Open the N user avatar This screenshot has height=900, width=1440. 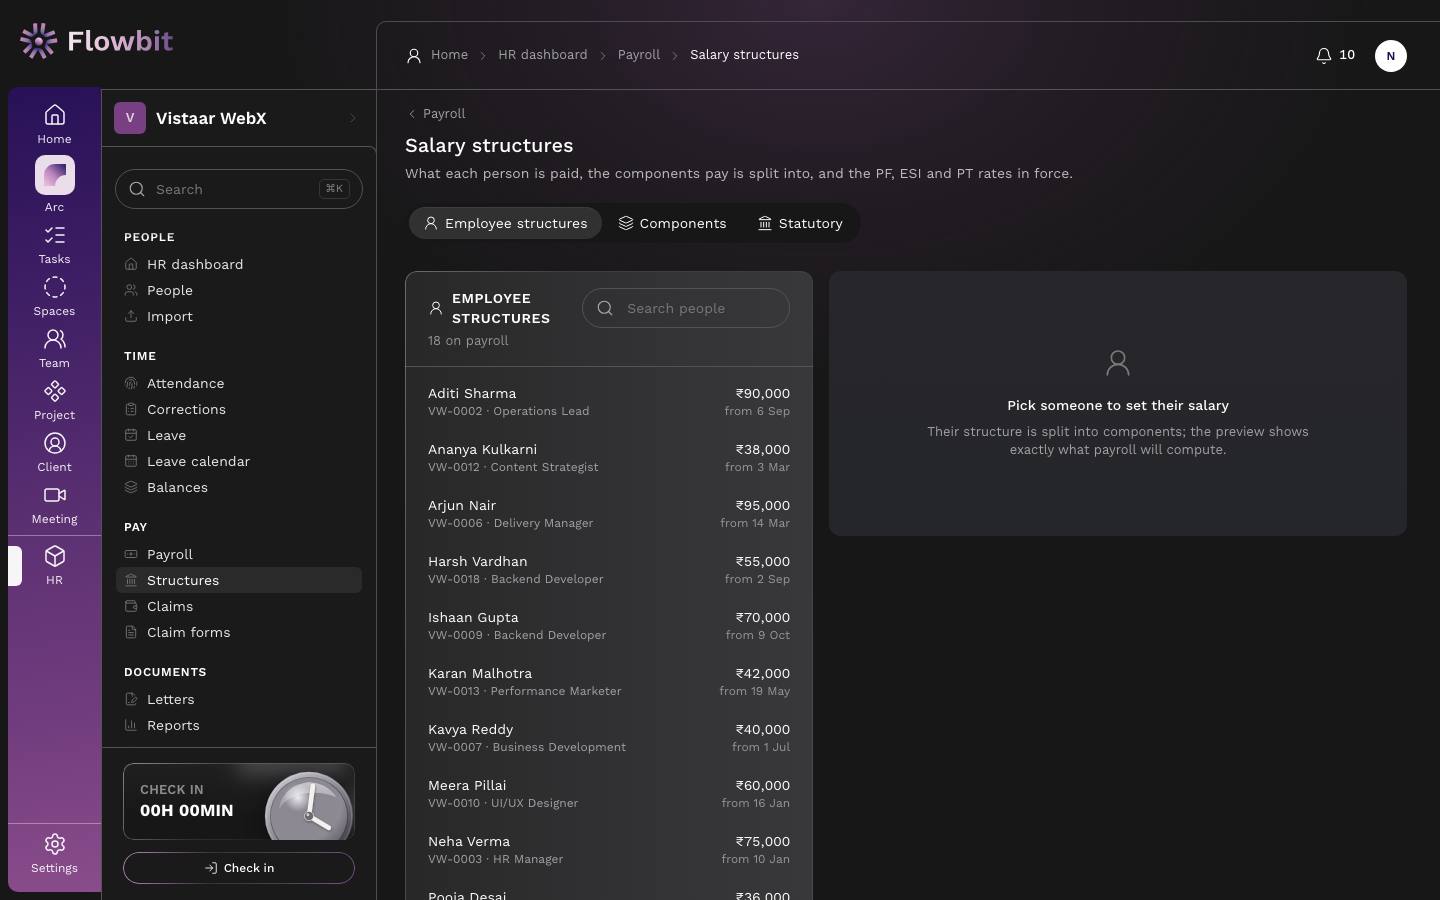point(1390,56)
